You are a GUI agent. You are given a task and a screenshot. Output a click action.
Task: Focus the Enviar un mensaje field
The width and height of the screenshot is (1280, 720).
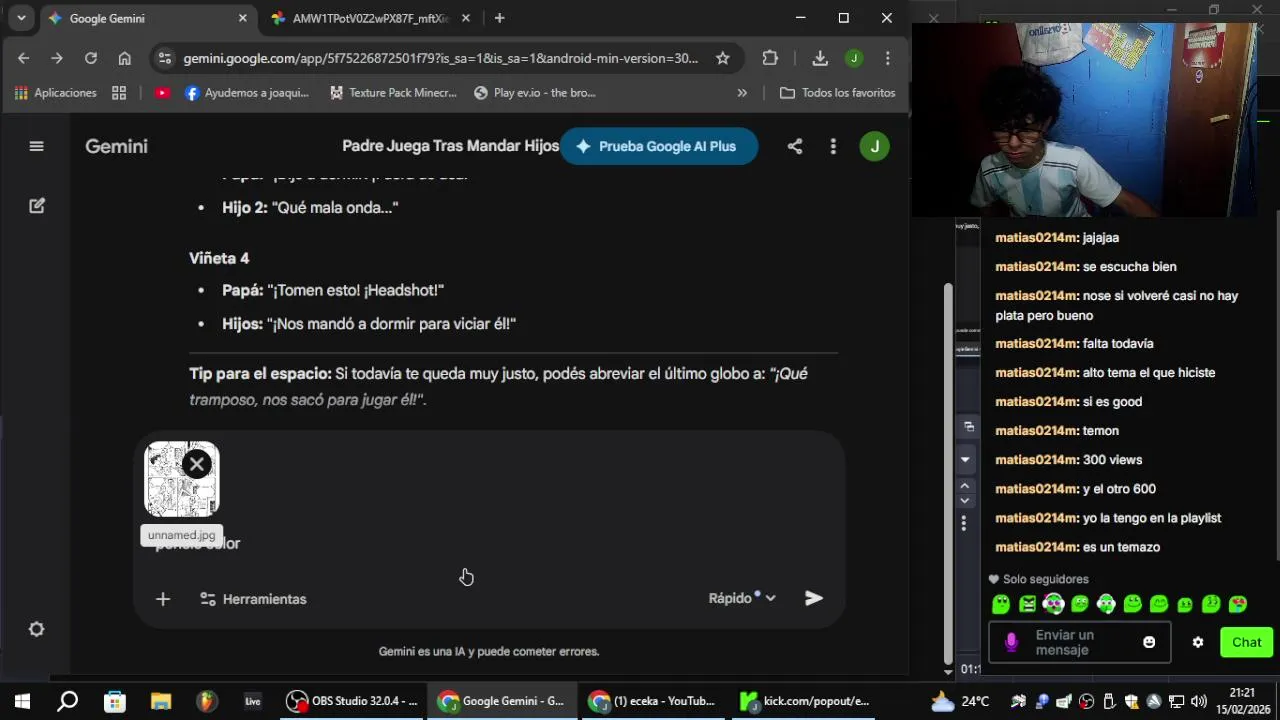point(1080,642)
